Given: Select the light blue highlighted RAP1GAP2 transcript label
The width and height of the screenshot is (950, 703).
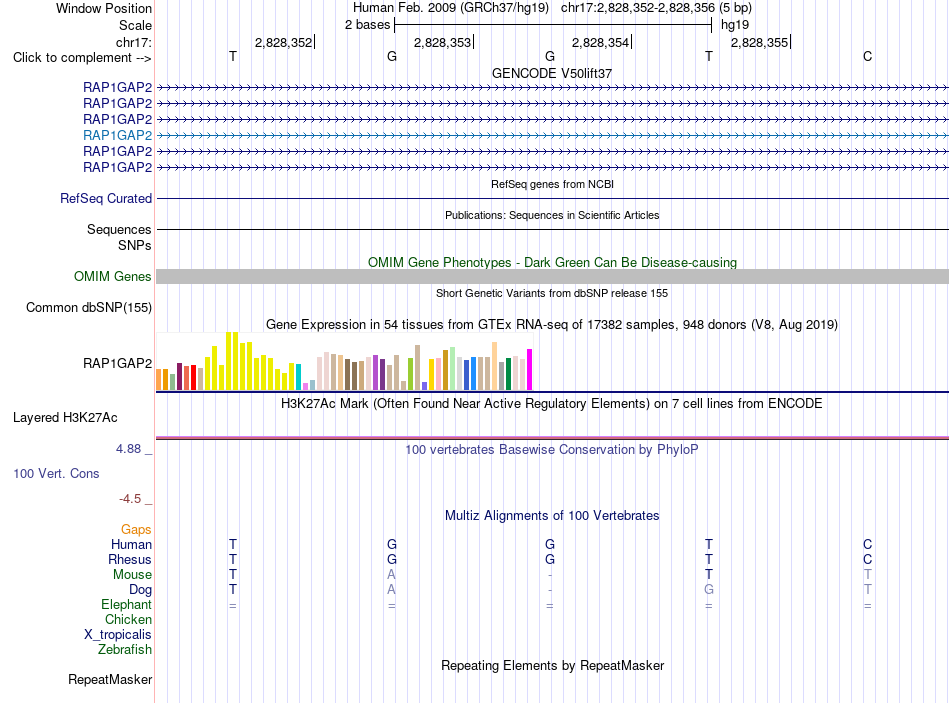Looking at the screenshot, I should click(118, 135).
